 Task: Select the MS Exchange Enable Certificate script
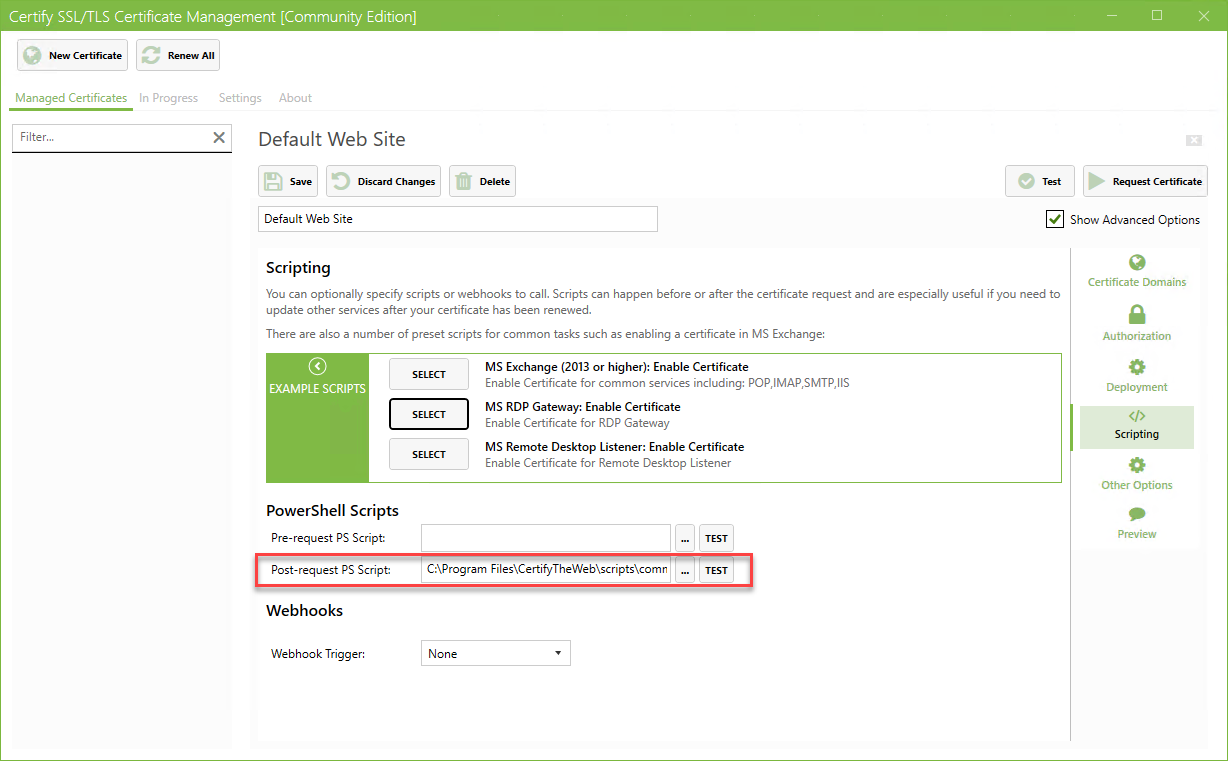pos(429,374)
